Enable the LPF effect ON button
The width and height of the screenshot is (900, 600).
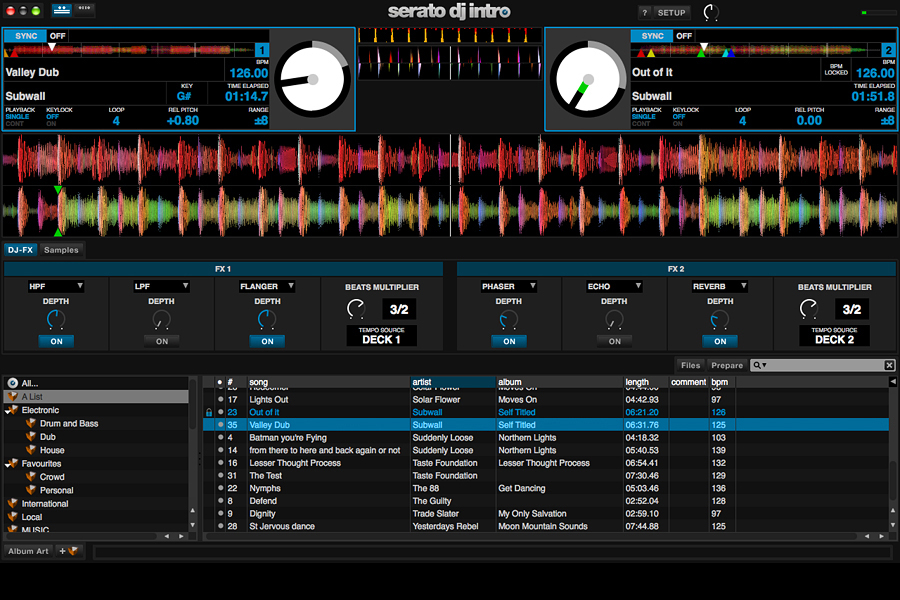(162, 341)
